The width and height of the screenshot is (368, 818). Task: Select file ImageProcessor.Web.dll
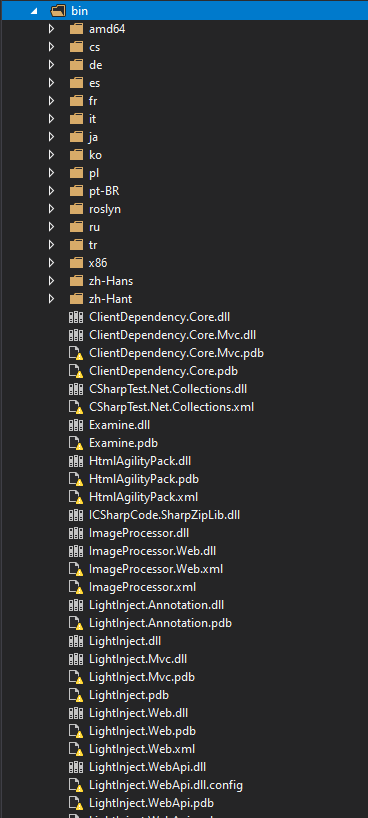(152, 551)
